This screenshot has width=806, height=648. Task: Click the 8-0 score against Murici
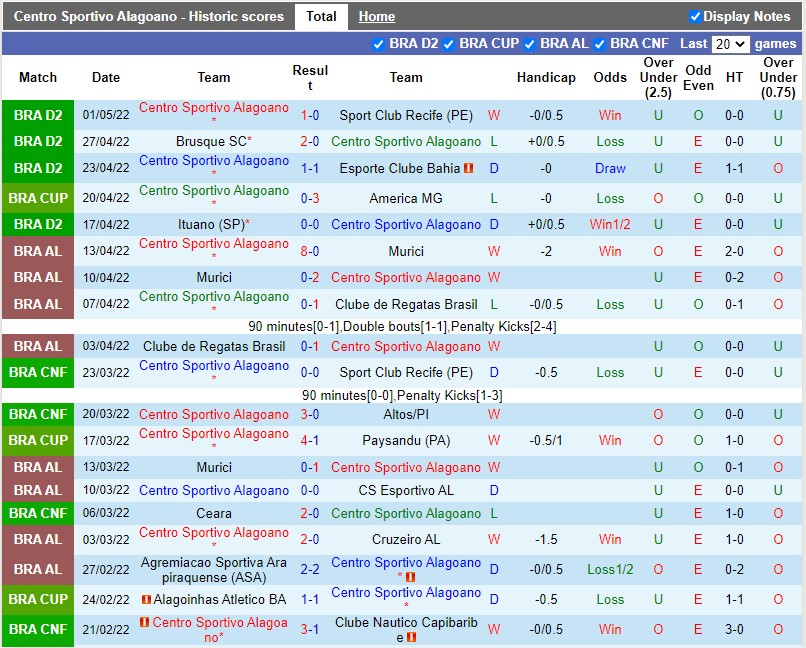pos(310,251)
